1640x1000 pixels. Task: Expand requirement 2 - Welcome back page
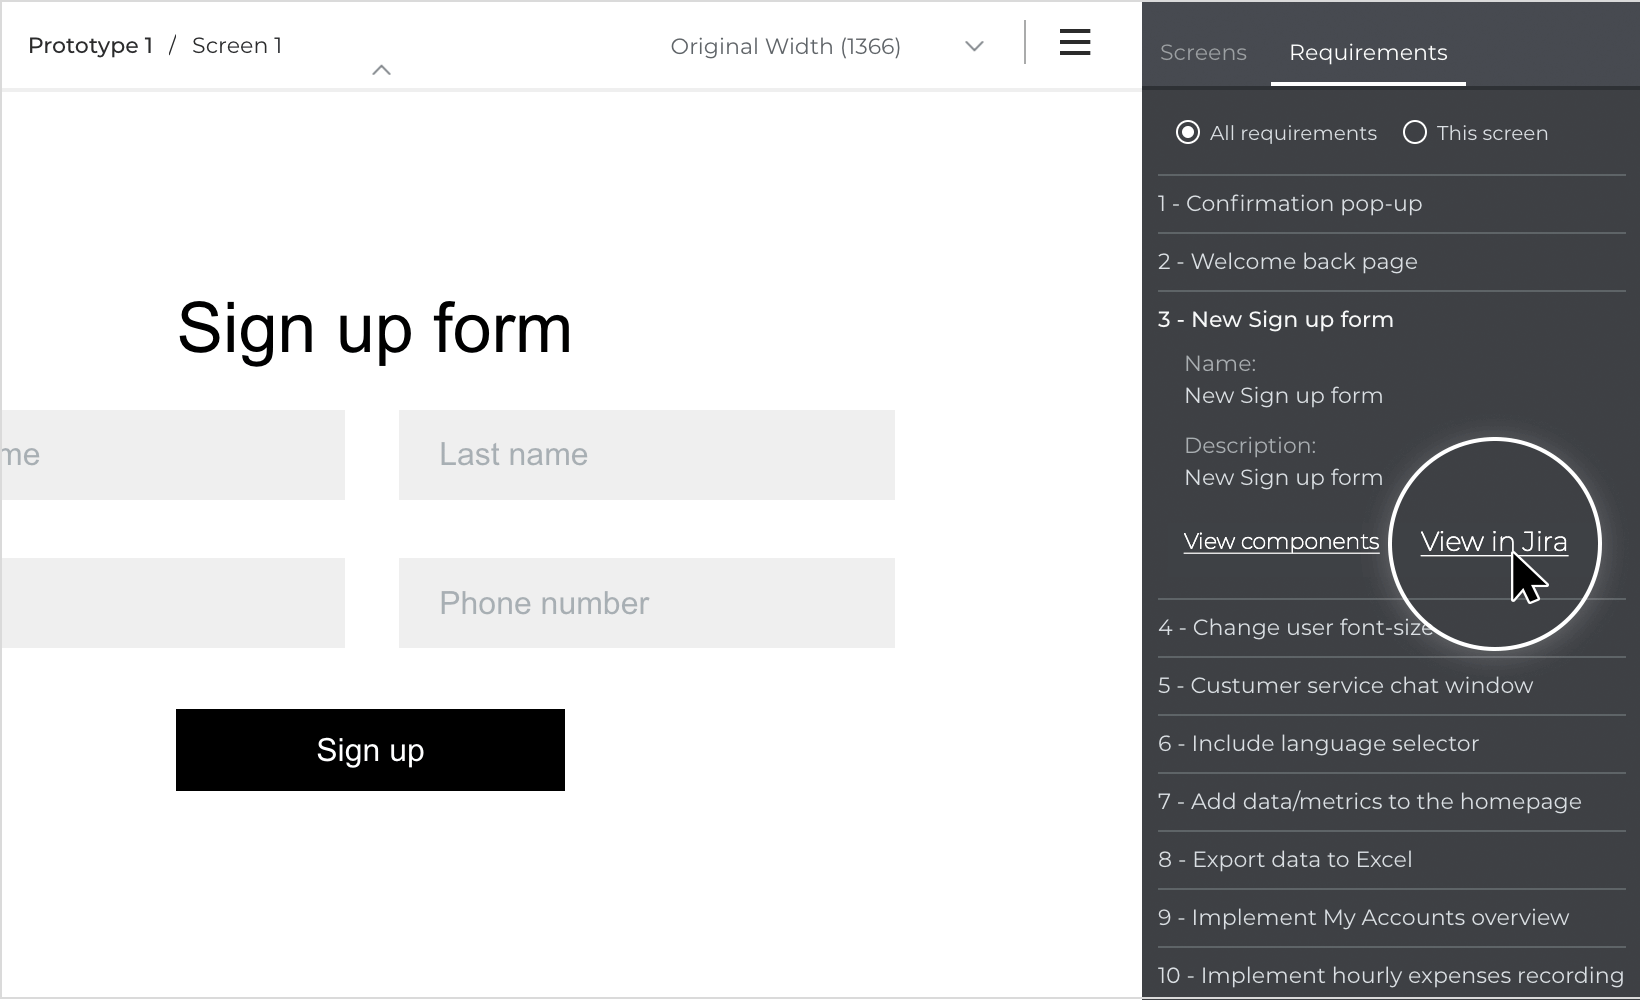coord(1391,262)
